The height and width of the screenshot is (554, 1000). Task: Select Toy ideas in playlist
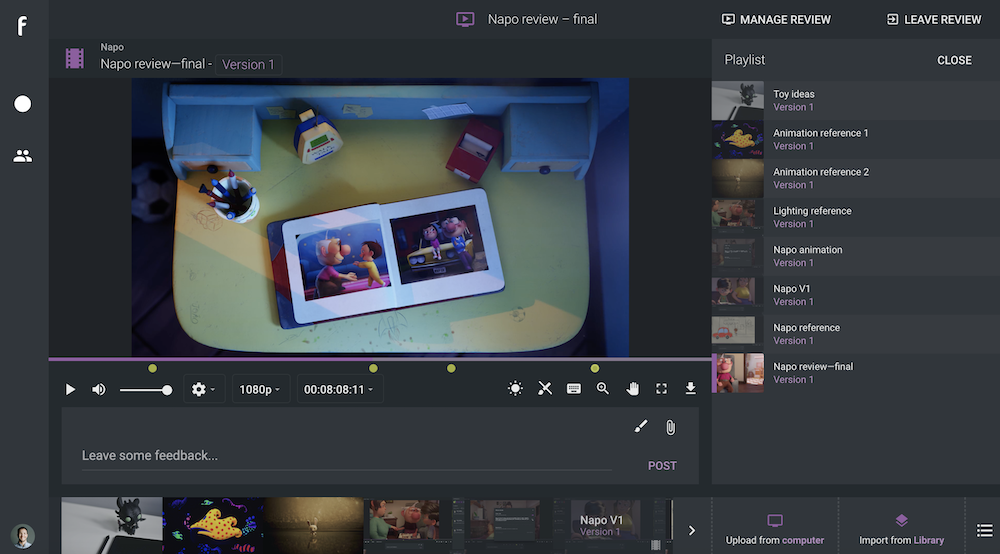[855, 100]
